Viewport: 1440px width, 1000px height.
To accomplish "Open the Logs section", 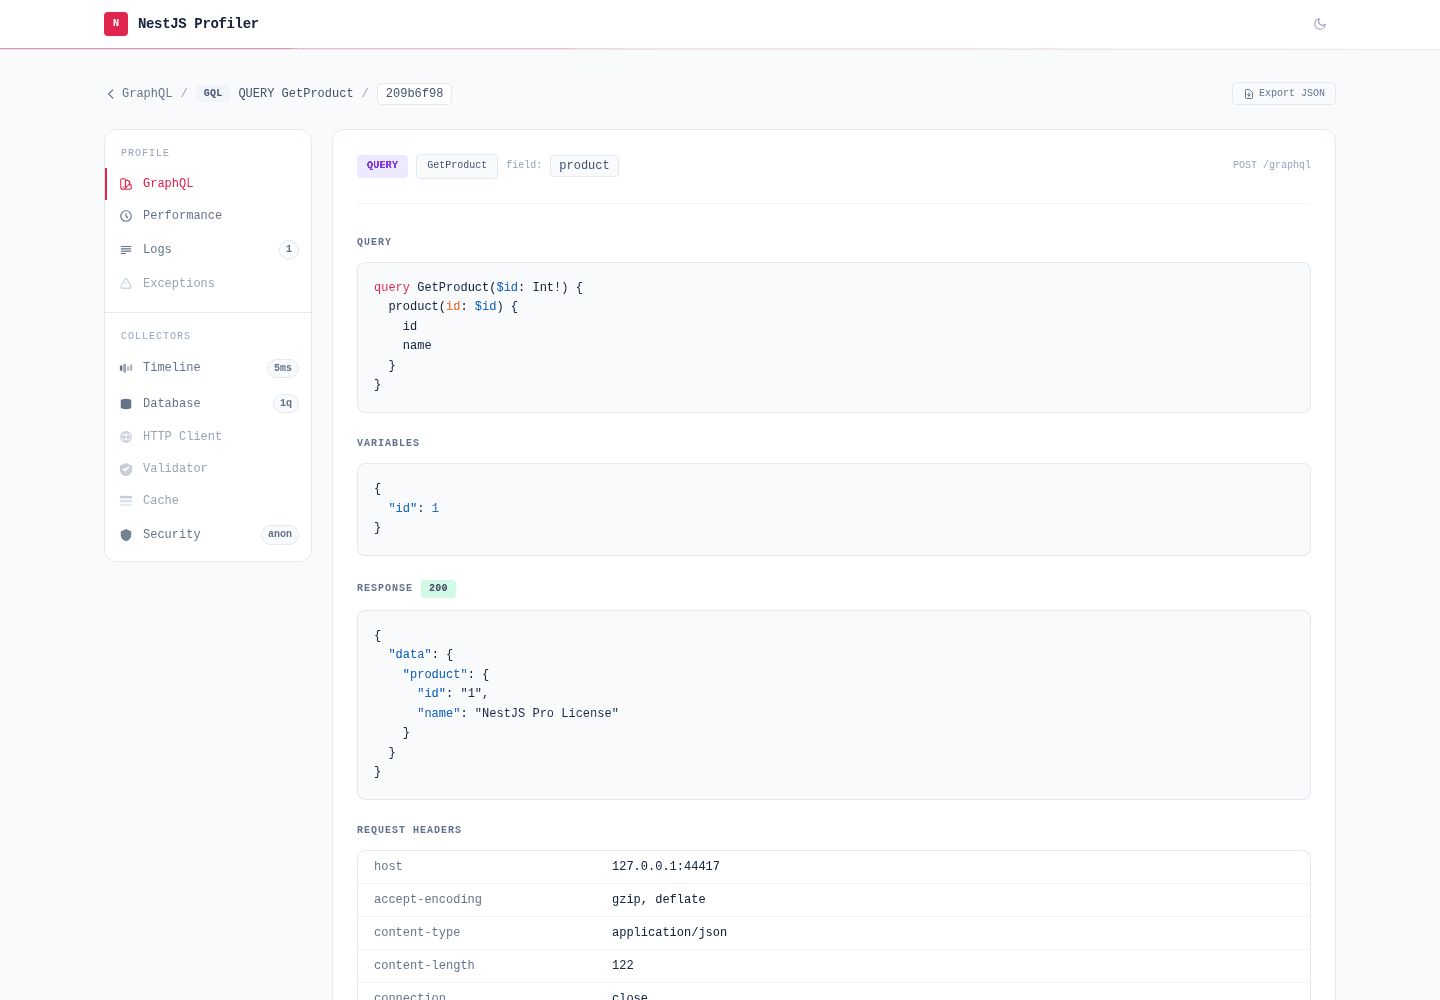I will [x=208, y=250].
